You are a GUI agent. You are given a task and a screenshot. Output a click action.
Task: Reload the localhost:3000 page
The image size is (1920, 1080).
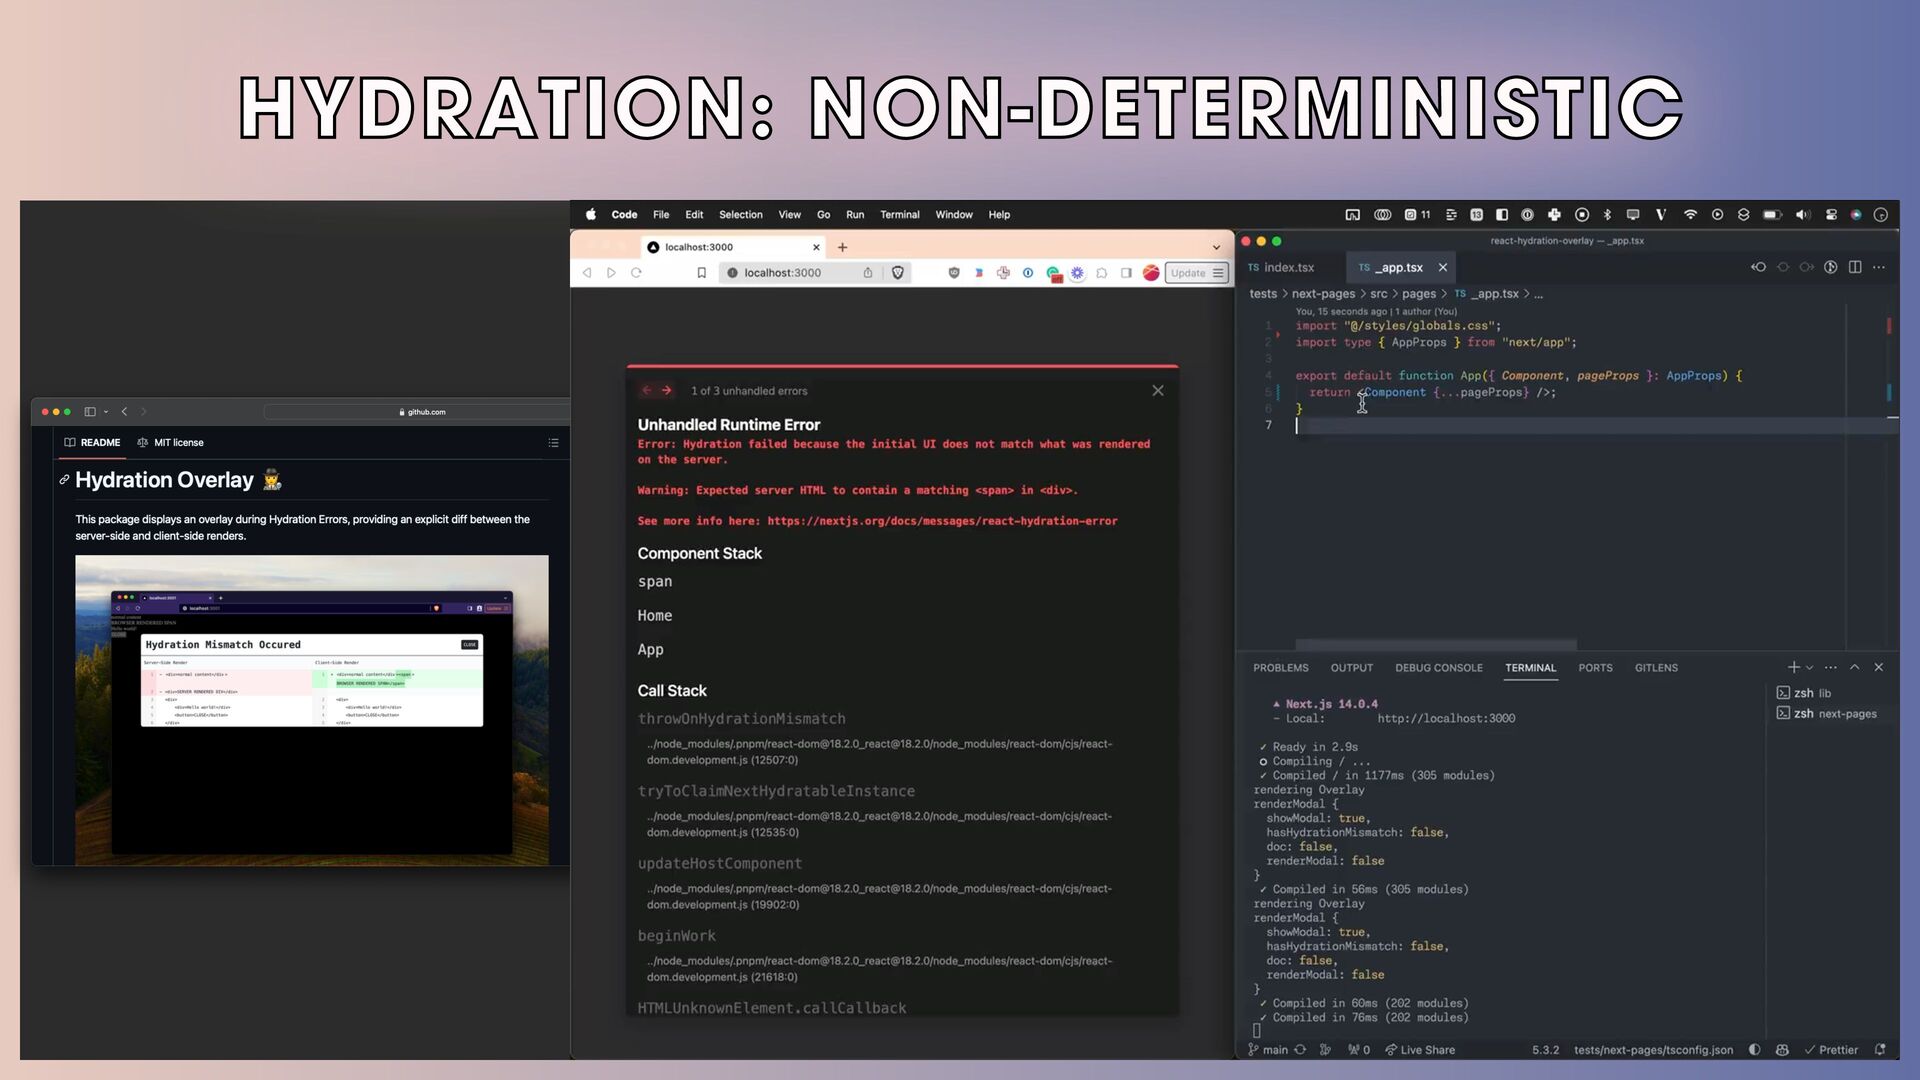point(636,273)
